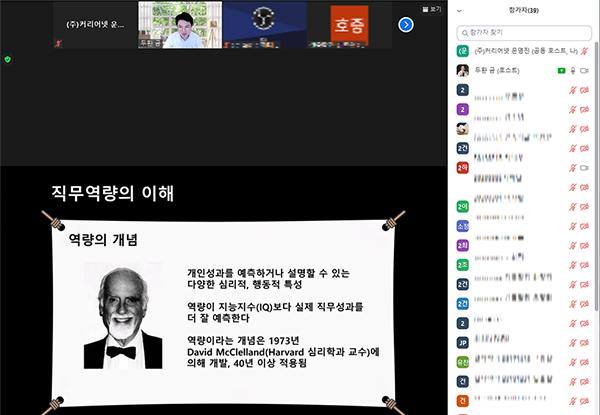
Task: Click the 소정 participant avatar
Action: (x=463, y=226)
